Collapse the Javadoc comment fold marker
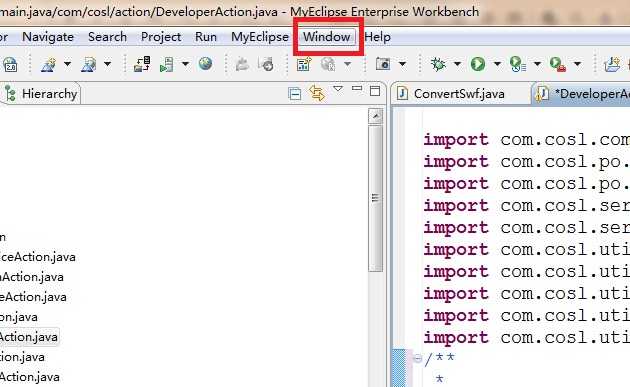Image resolution: width=630 pixels, height=387 pixels. 418,358
